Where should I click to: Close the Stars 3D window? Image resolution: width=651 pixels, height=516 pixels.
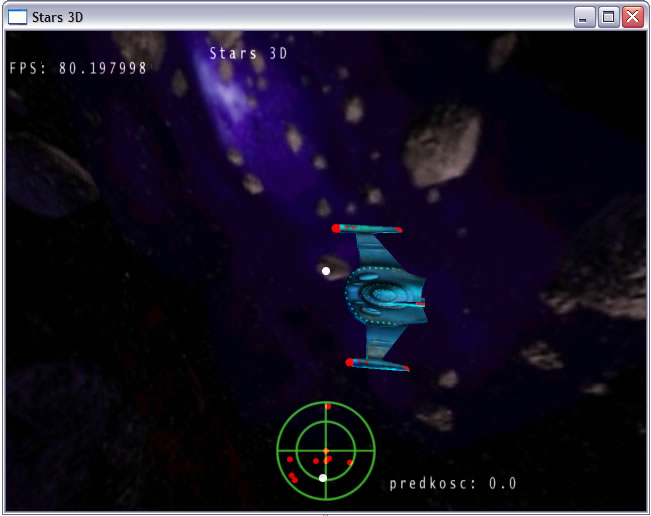tap(633, 17)
